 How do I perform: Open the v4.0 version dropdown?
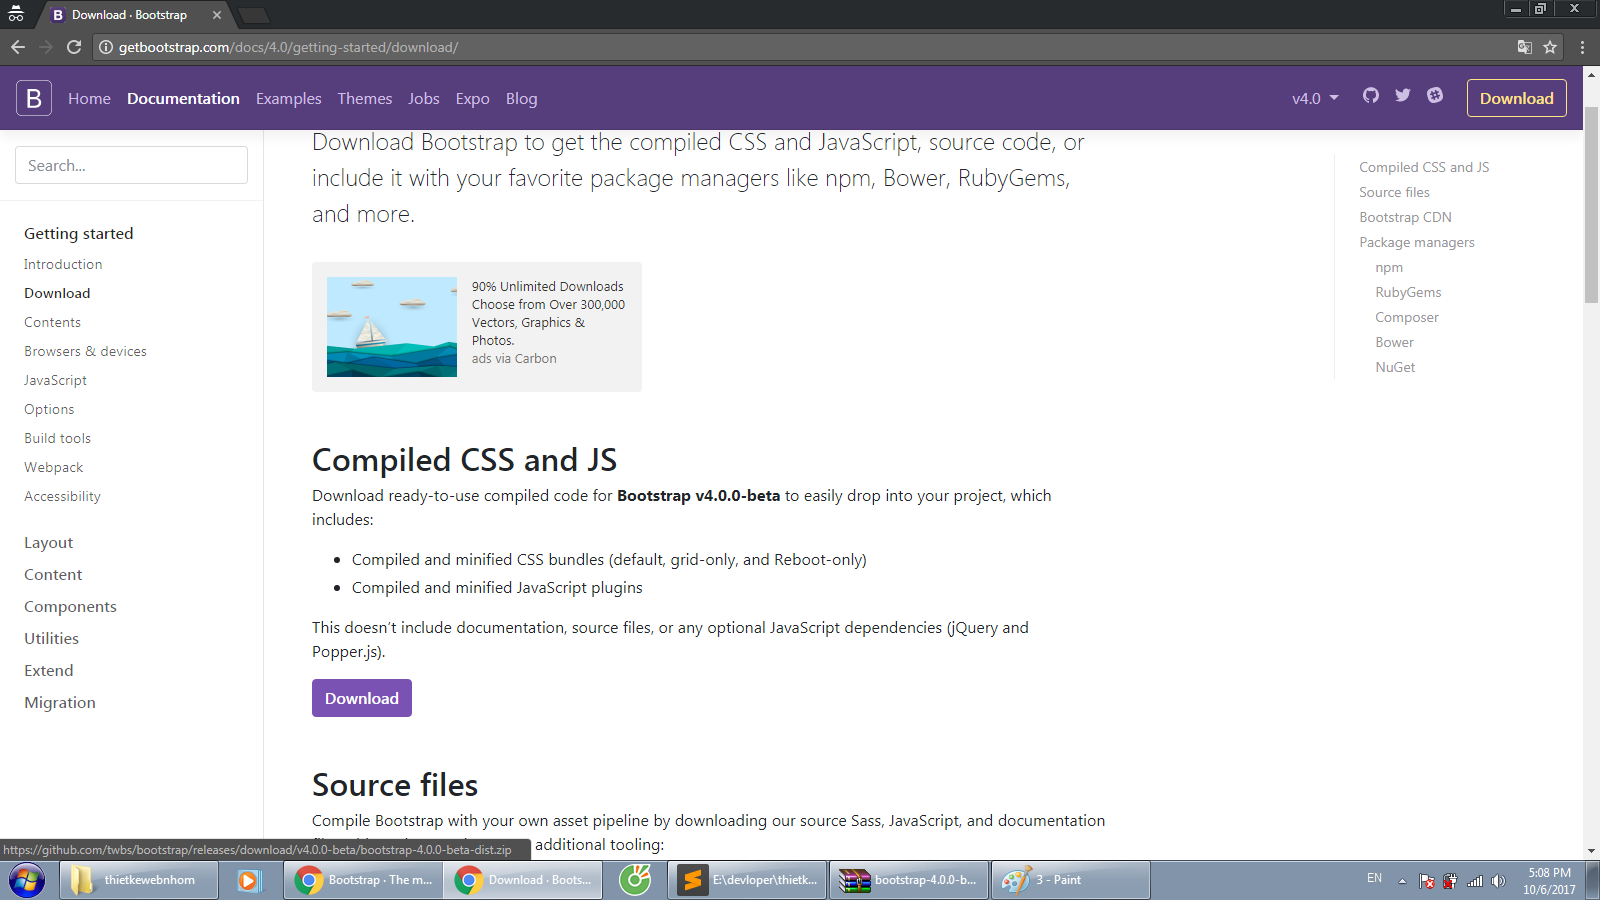(x=1315, y=98)
